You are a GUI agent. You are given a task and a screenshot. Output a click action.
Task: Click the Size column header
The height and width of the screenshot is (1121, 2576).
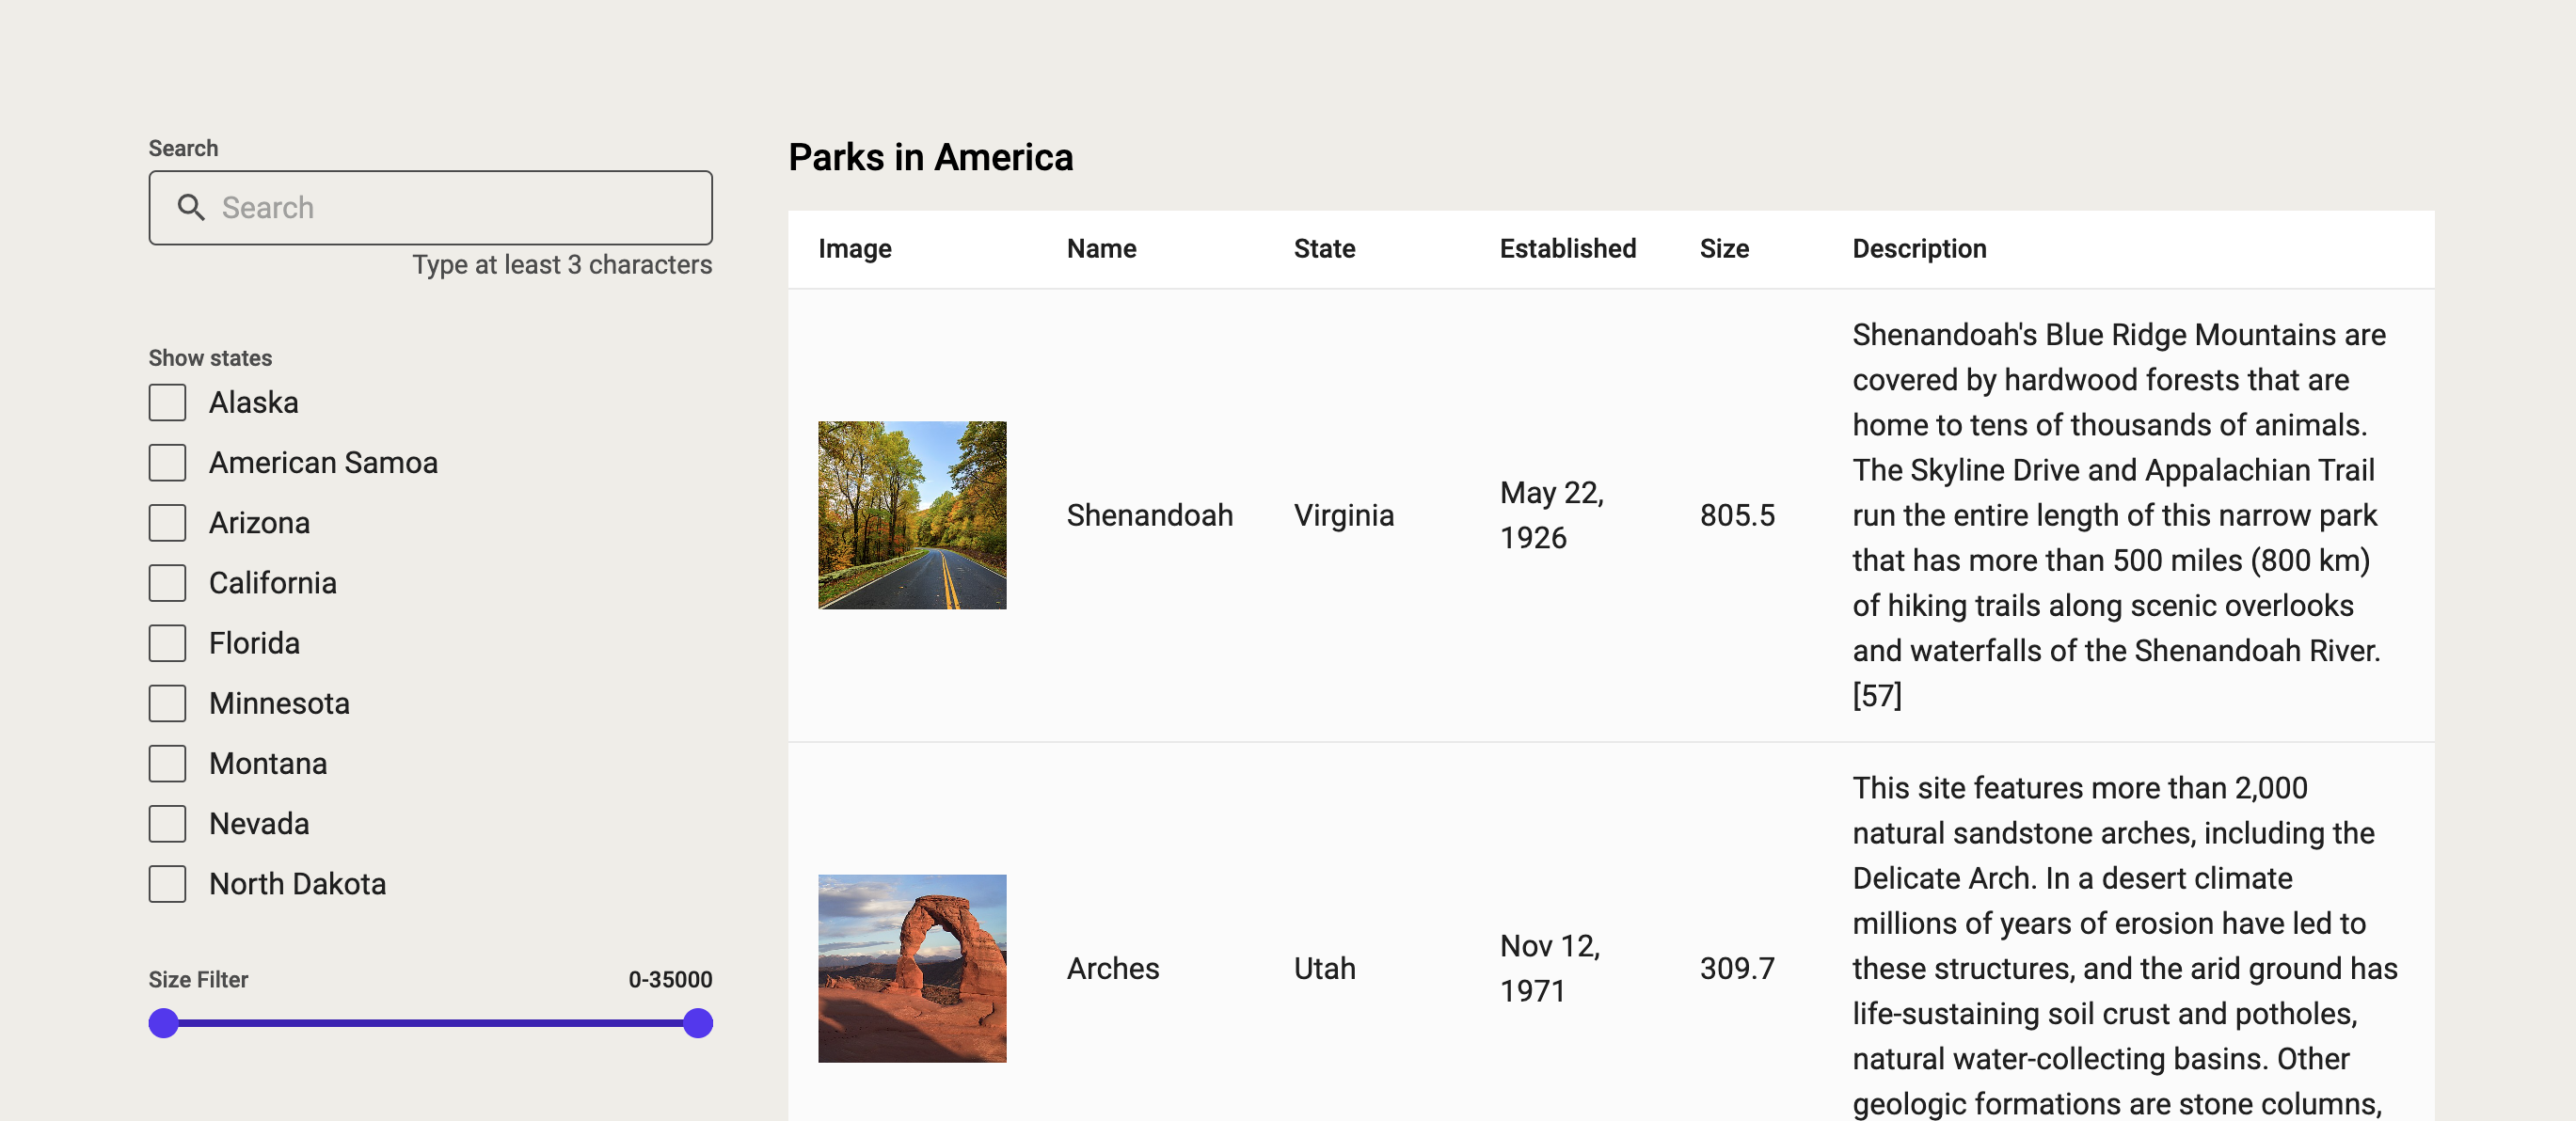pos(1724,248)
